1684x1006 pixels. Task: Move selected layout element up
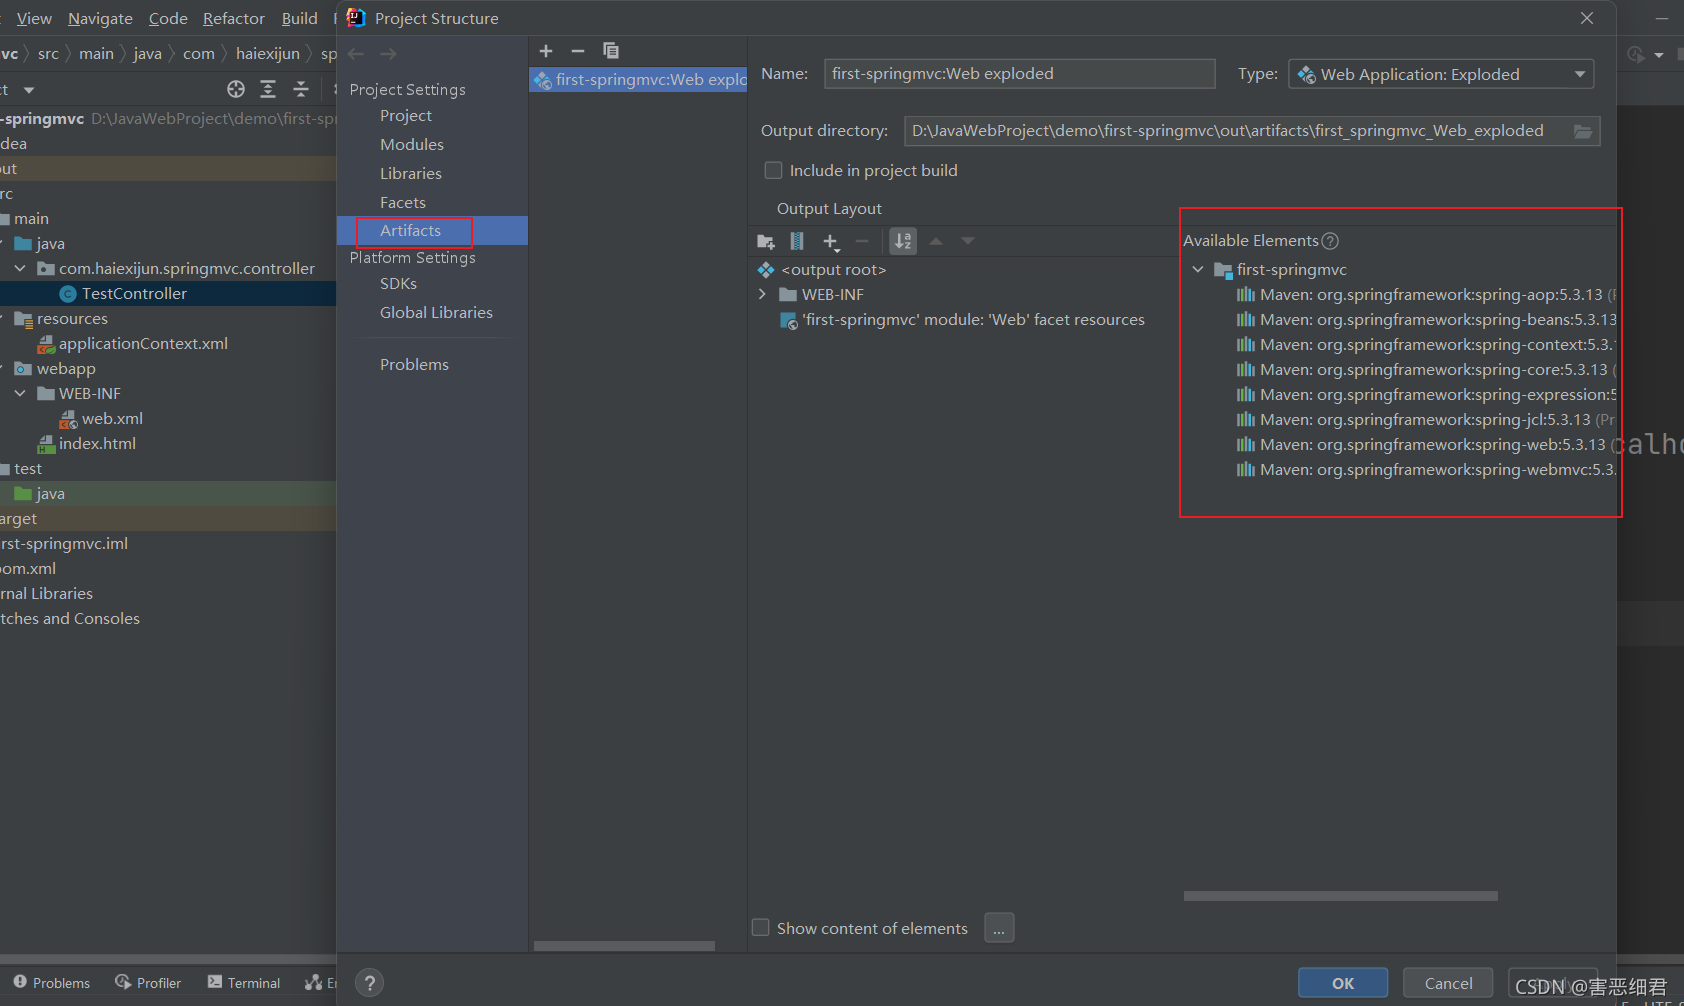[x=936, y=241]
